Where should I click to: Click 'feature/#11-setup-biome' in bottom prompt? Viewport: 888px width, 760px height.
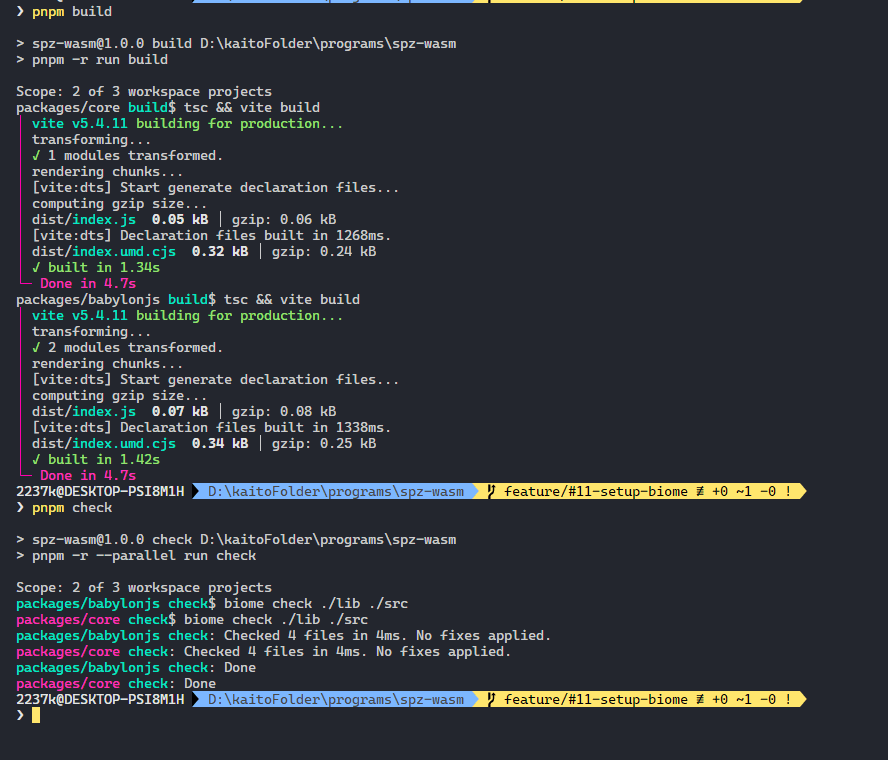pos(596,699)
